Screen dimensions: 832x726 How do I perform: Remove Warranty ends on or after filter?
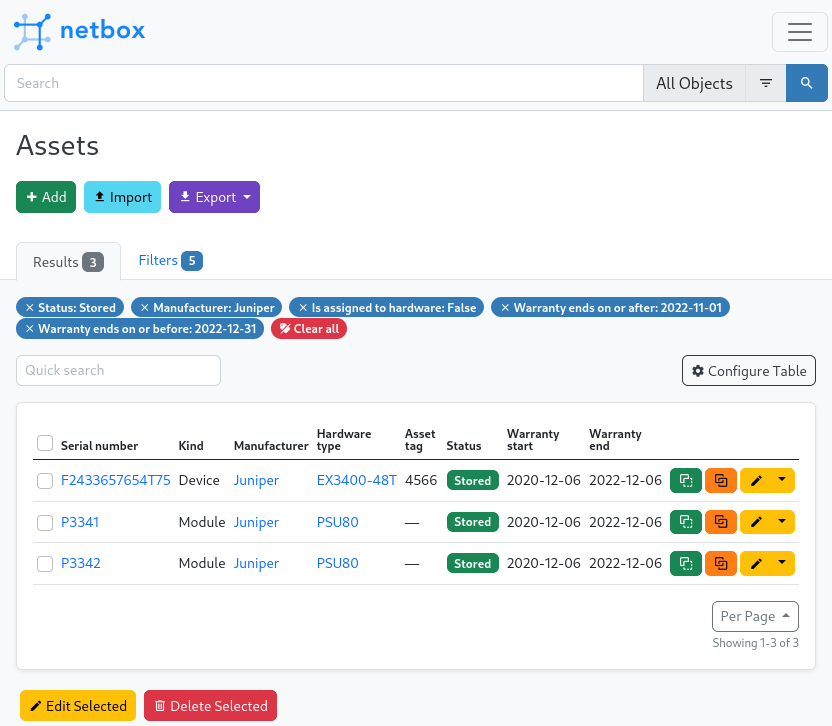(x=505, y=308)
